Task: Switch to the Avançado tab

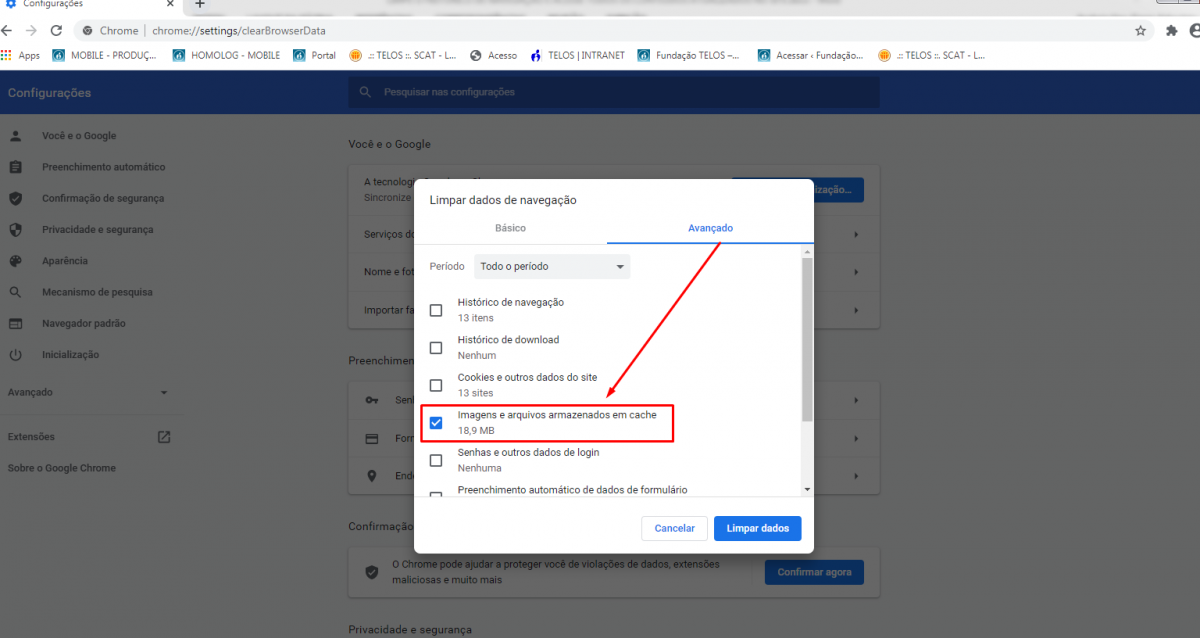Action: pos(710,228)
